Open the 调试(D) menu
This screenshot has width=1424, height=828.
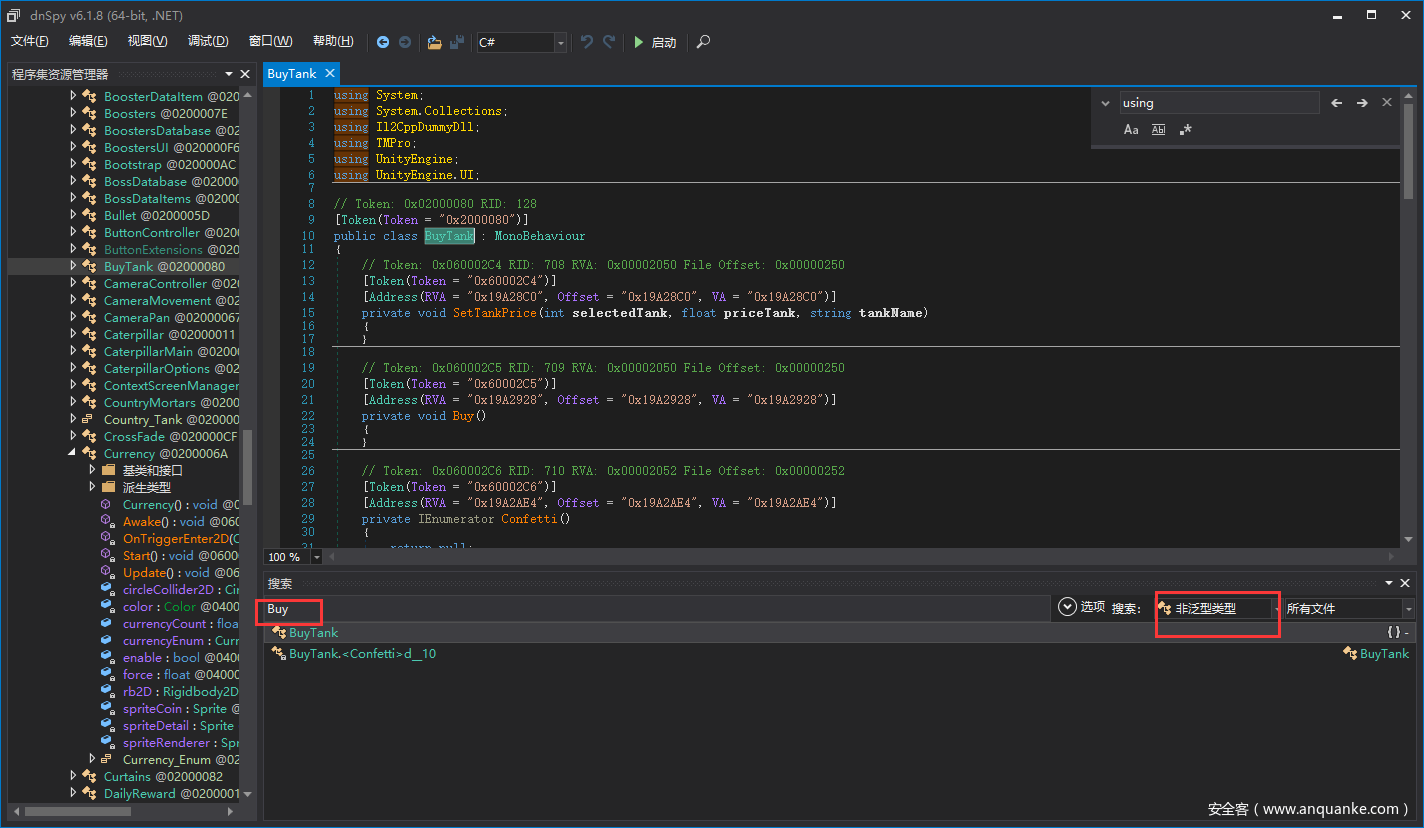coord(208,41)
